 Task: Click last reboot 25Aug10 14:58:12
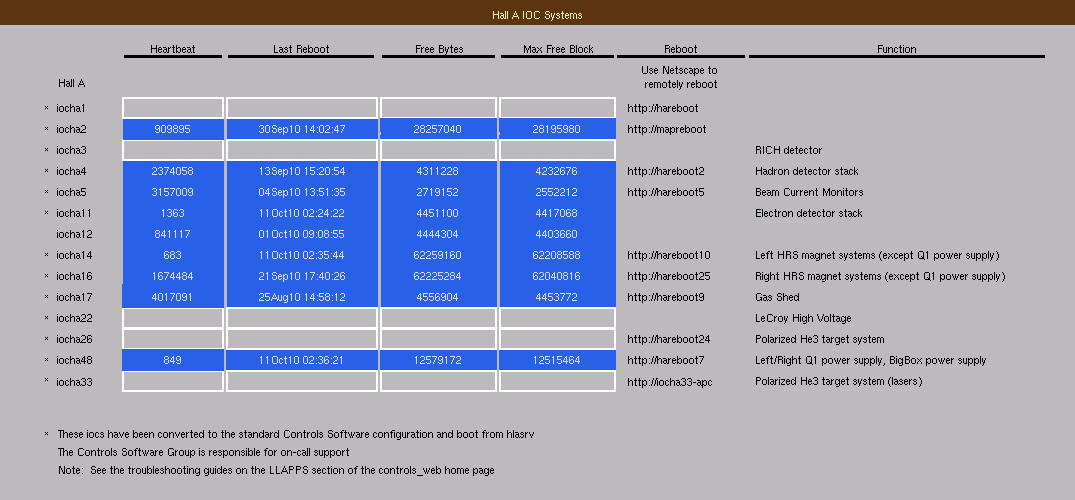302,297
